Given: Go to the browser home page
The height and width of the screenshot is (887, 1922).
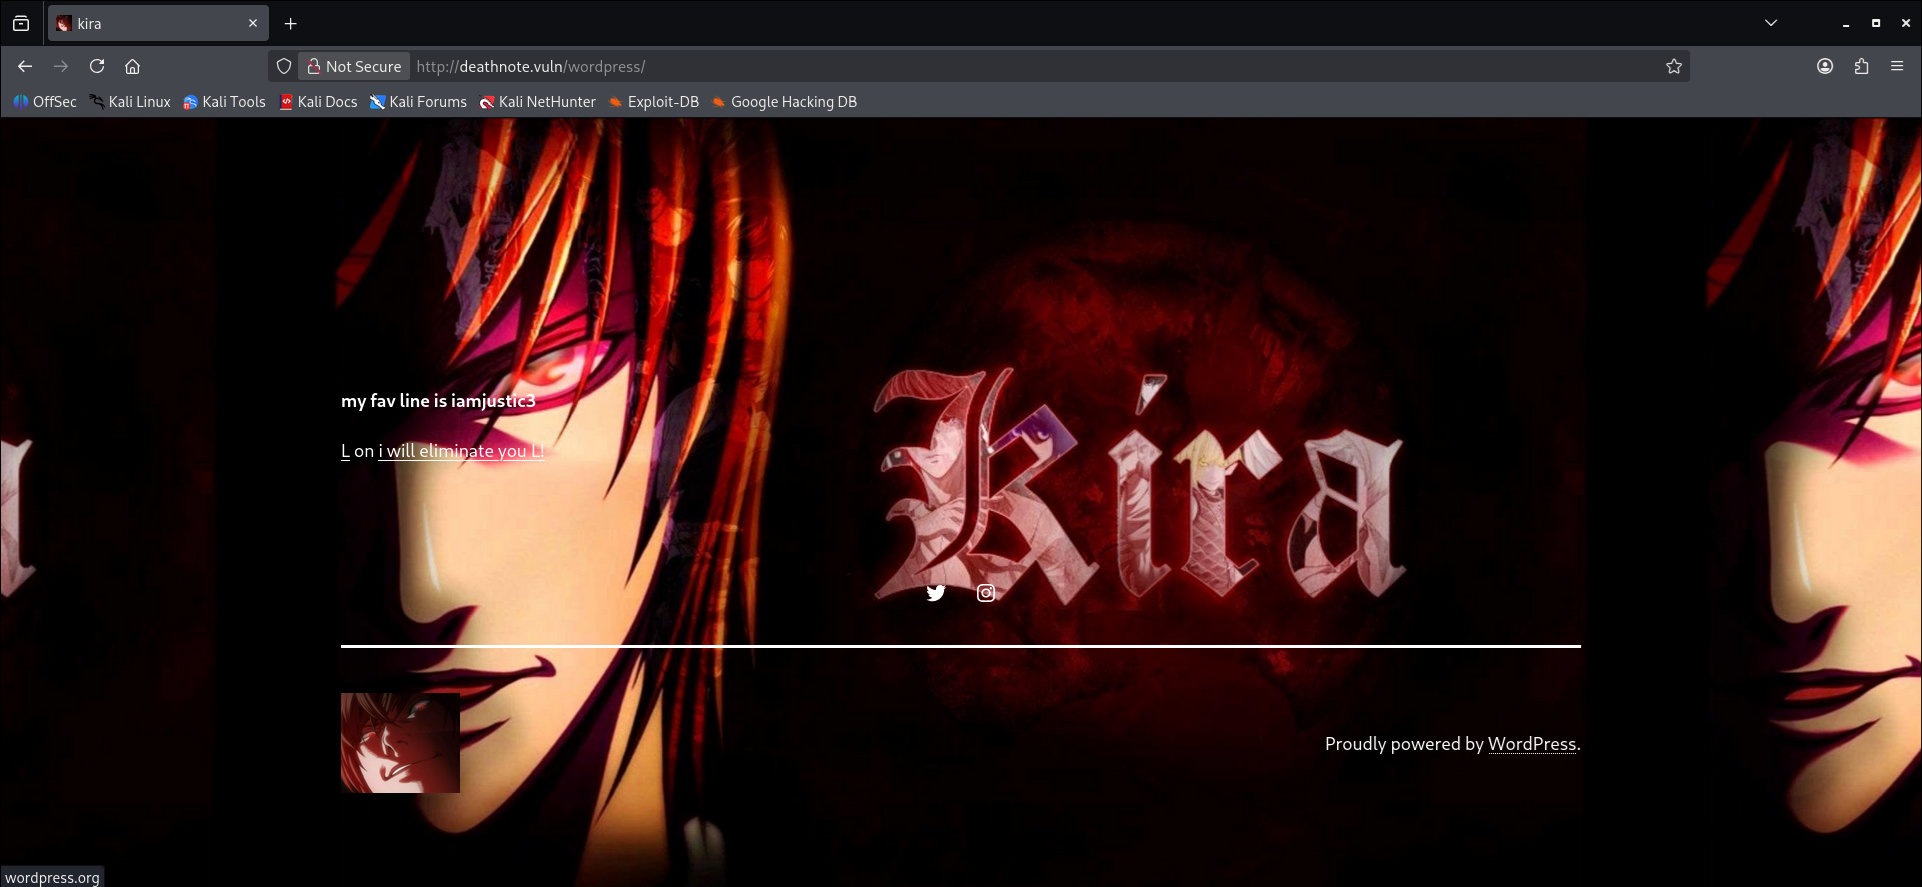Looking at the screenshot, I should click(x=132, y=66).
